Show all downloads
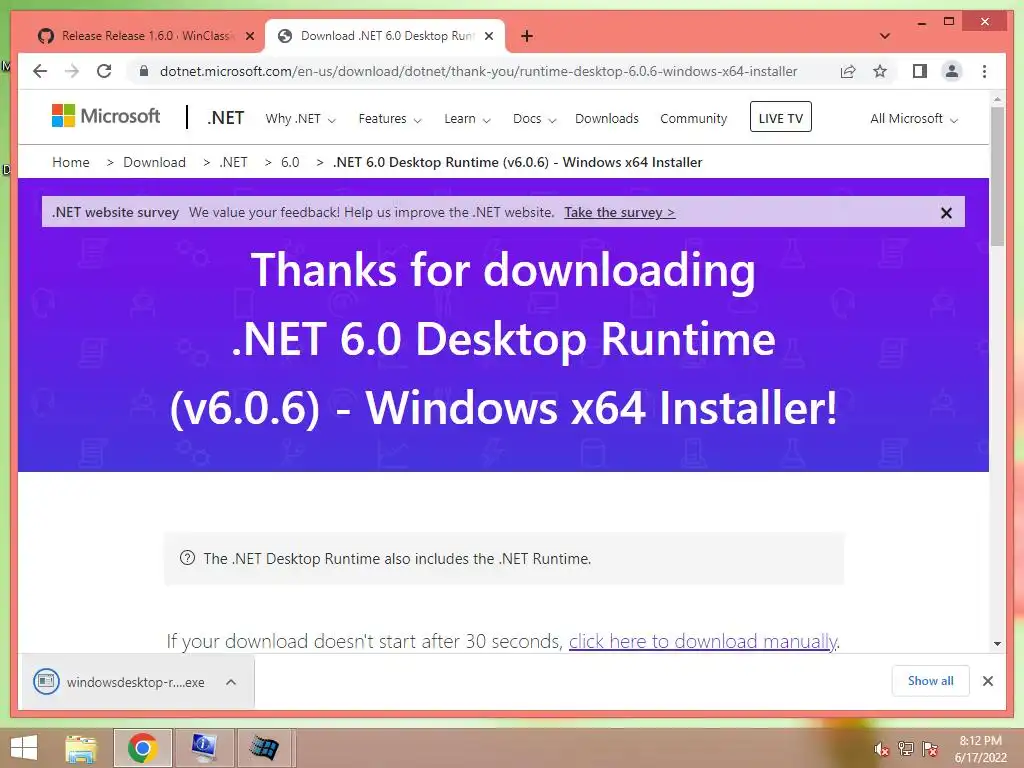This screenshot has width=1024, height=768. click(930, 680)
